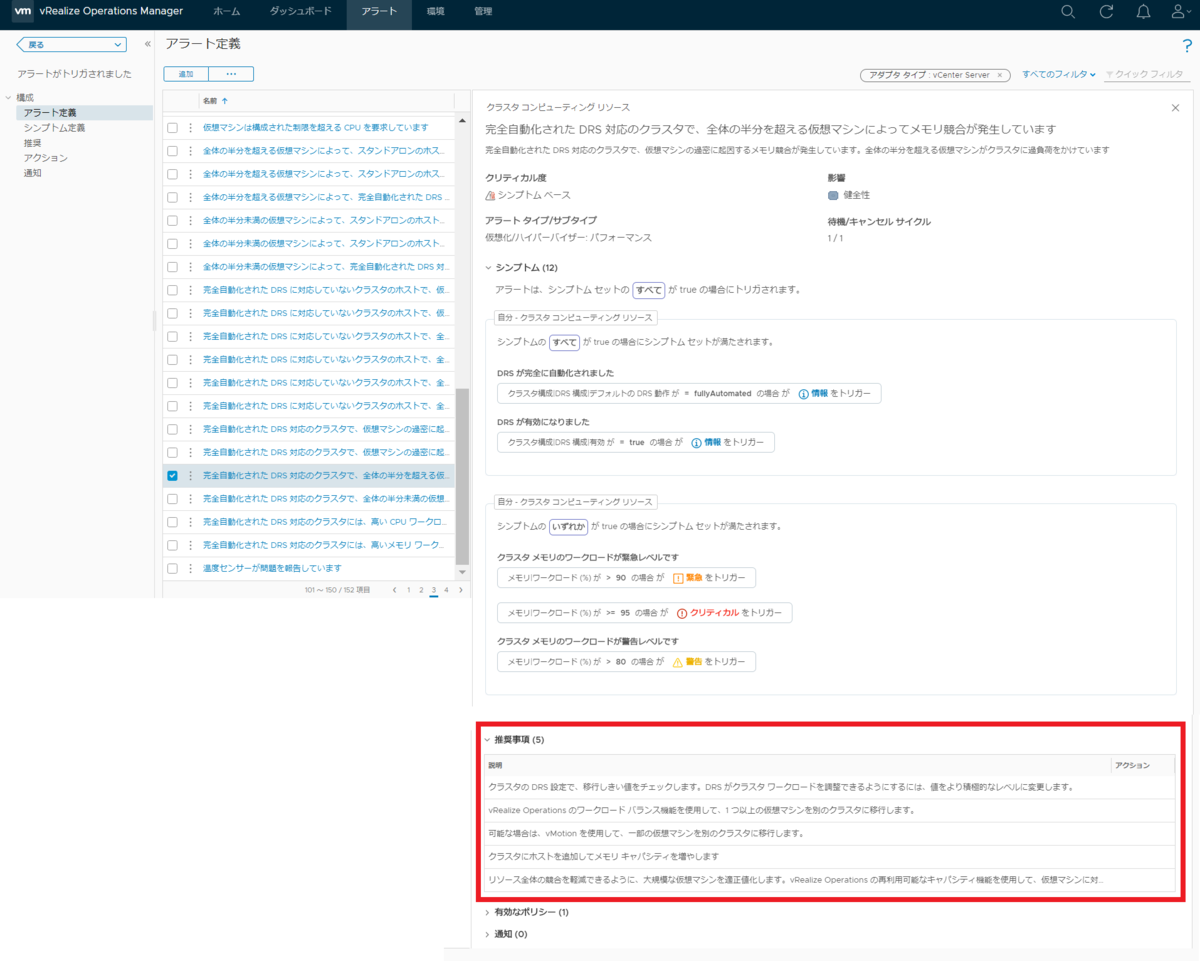
Task: Open the 管理 tab
Action: click(483, 12)
